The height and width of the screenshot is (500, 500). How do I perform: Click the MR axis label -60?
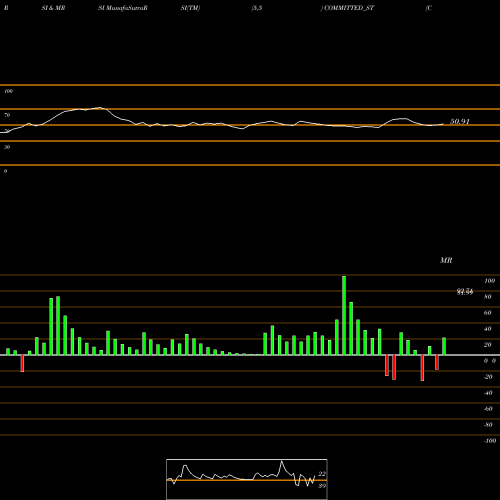click(488, 409)
